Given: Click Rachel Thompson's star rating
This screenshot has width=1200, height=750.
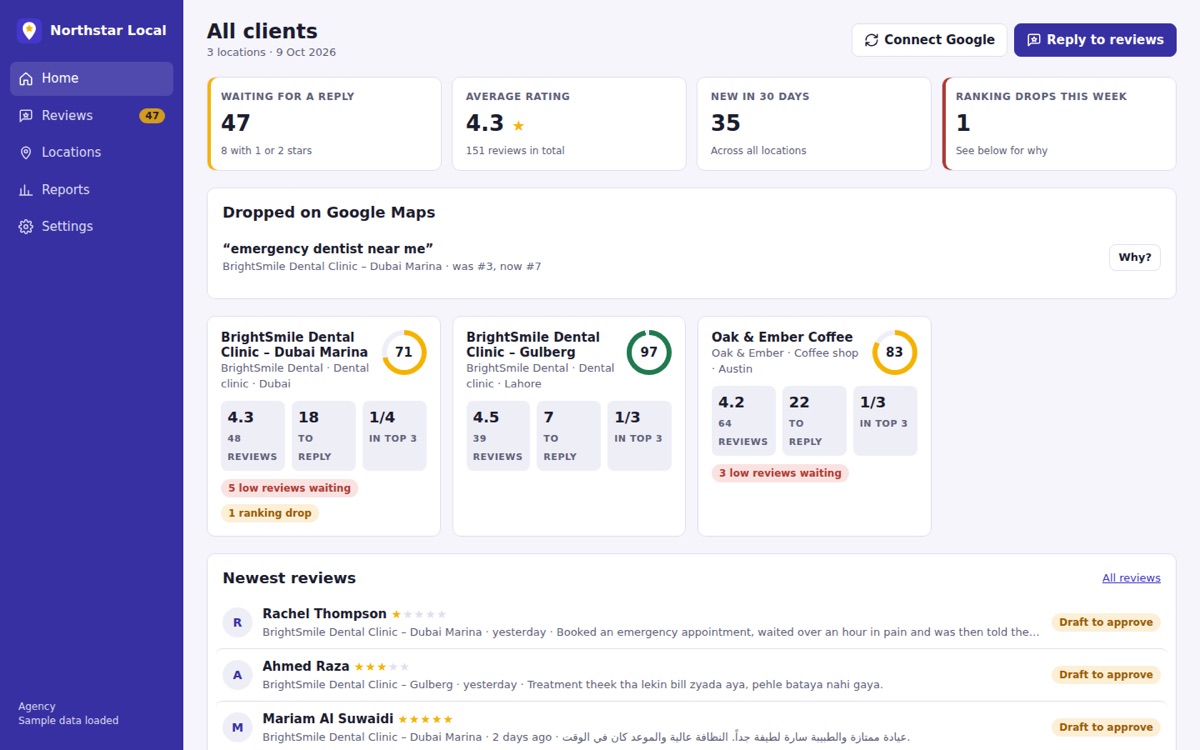Looking at the screenshot, I should point(419,614).
